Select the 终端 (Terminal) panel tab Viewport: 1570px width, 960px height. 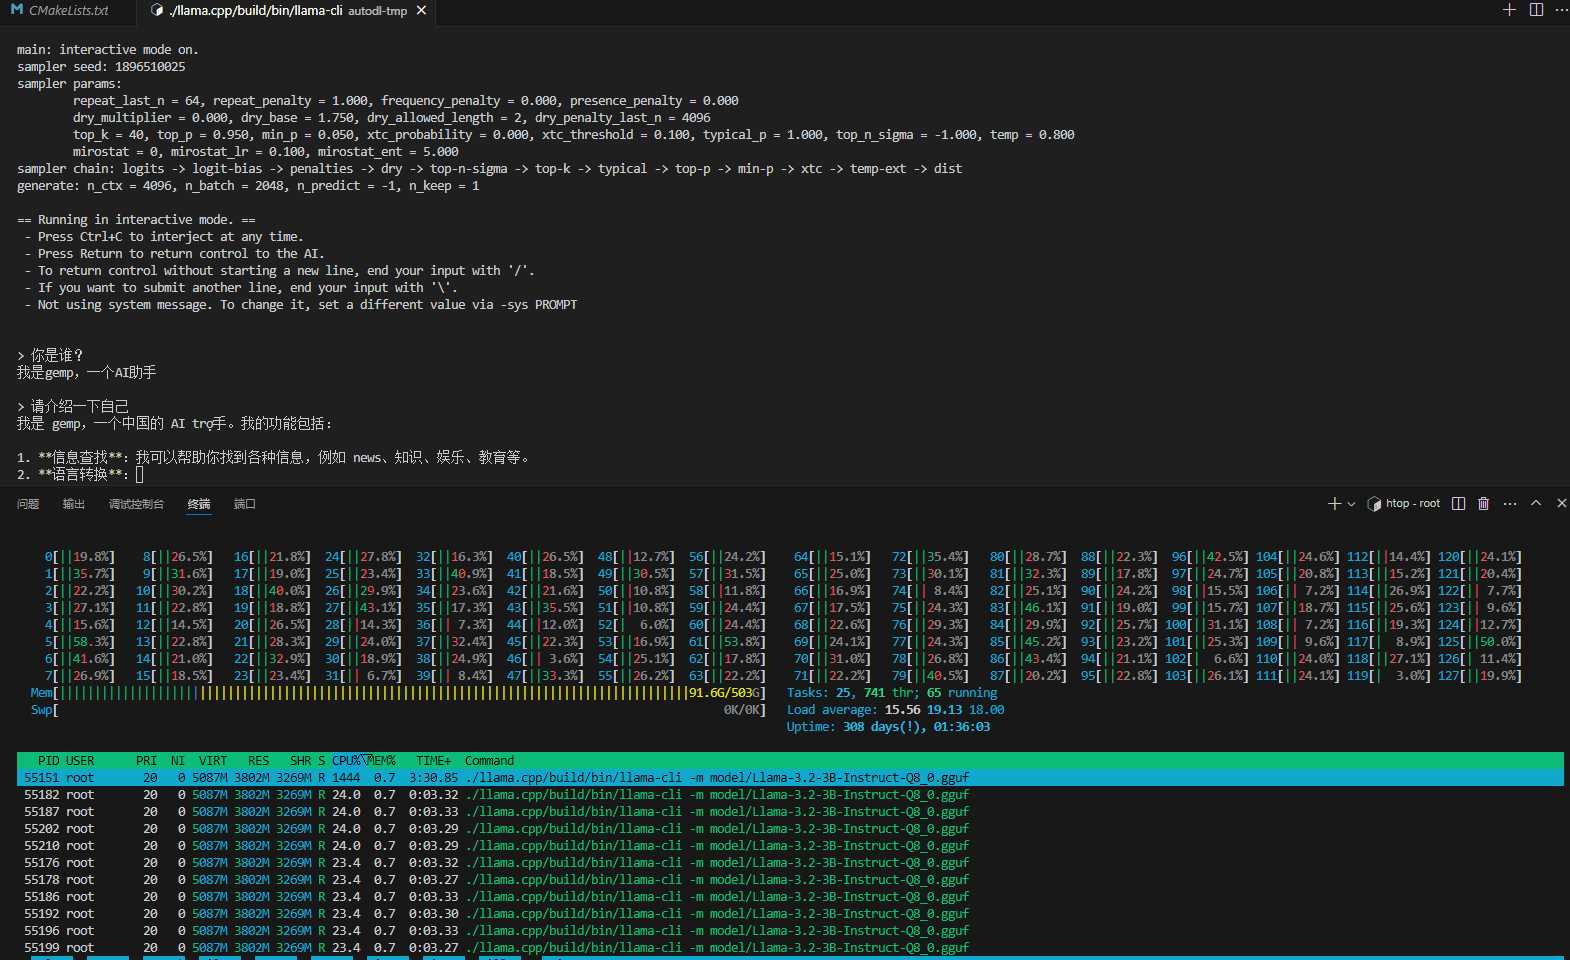coord(199,504)
